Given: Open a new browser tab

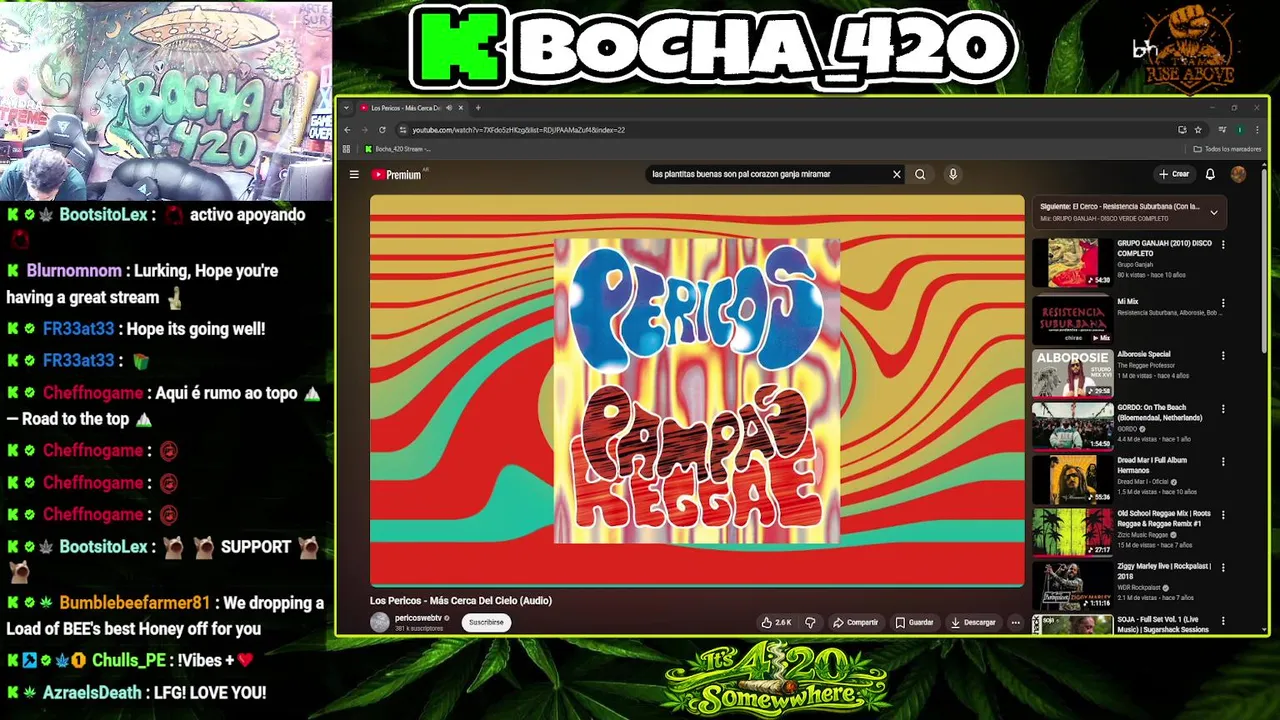Looking at the screenshot, I should click(478, 108).
